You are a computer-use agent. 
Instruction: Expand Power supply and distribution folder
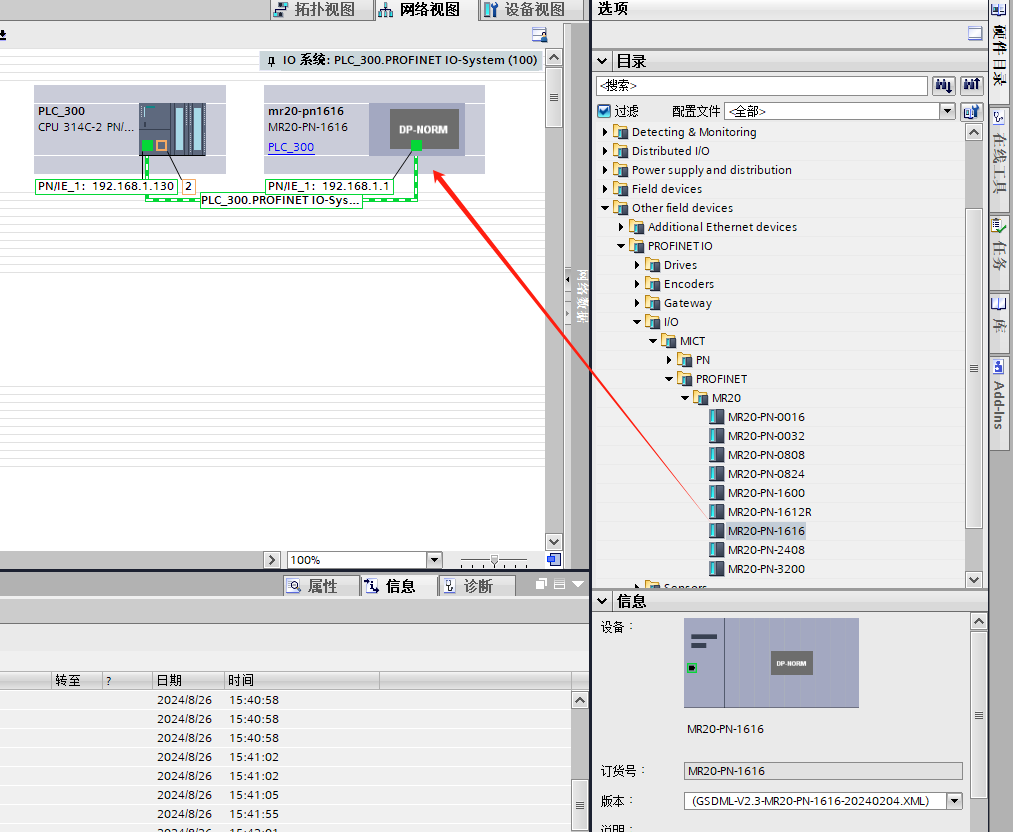point(605,170)
